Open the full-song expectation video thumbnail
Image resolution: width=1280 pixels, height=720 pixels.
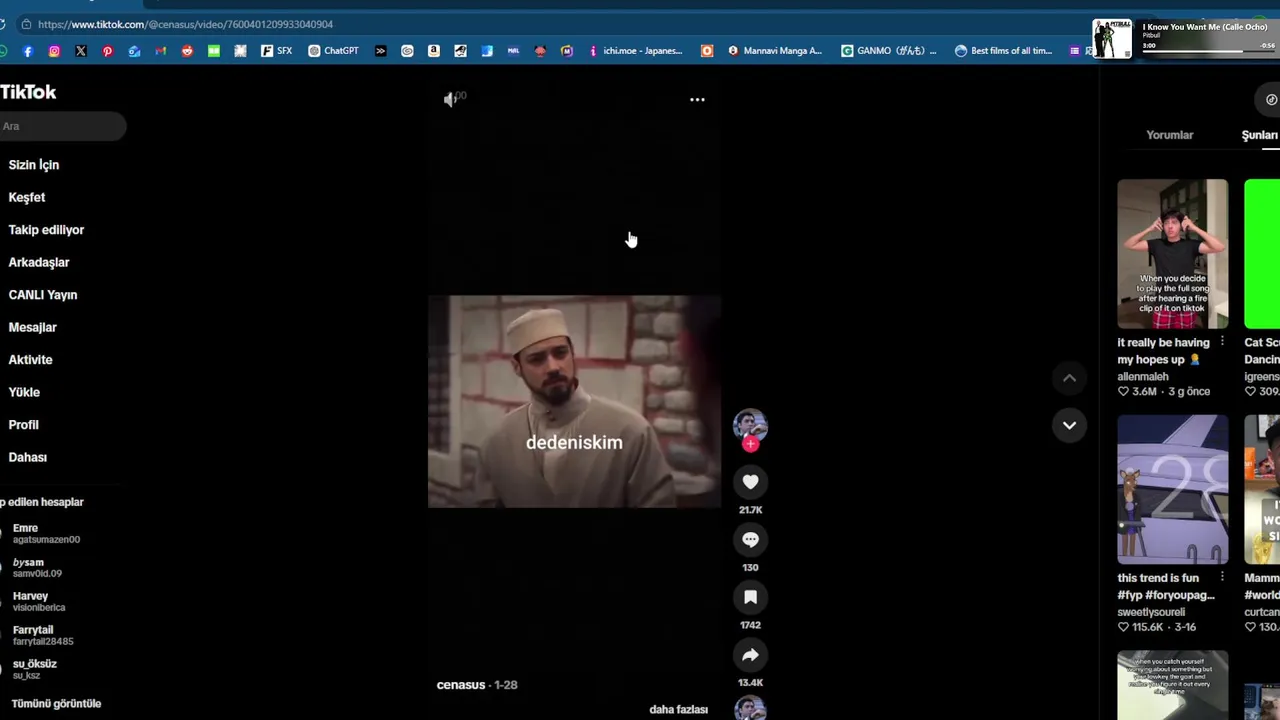1172,254
